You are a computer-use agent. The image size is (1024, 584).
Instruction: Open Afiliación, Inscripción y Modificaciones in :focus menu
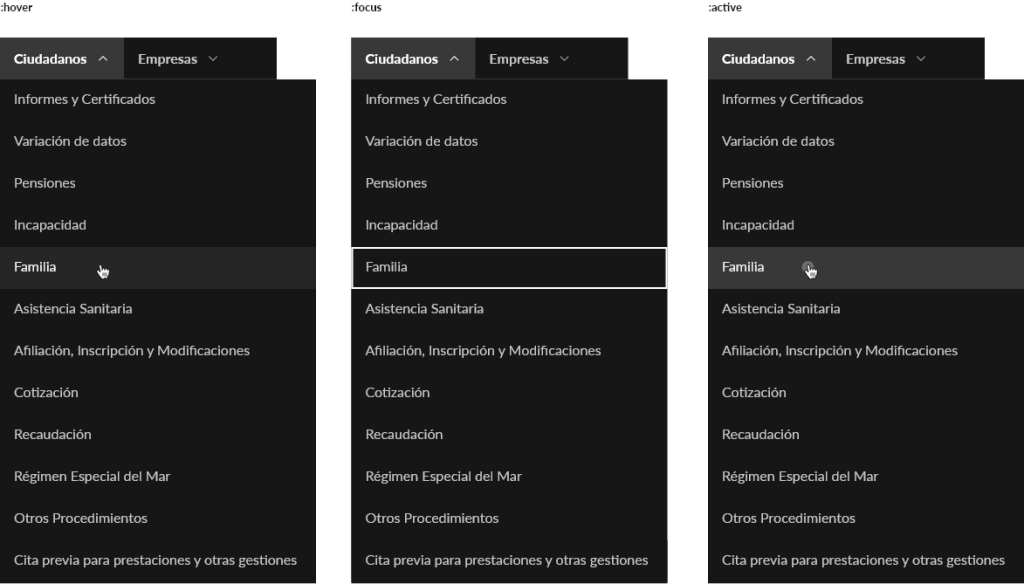pyautogui.click(x=483, y=351)
